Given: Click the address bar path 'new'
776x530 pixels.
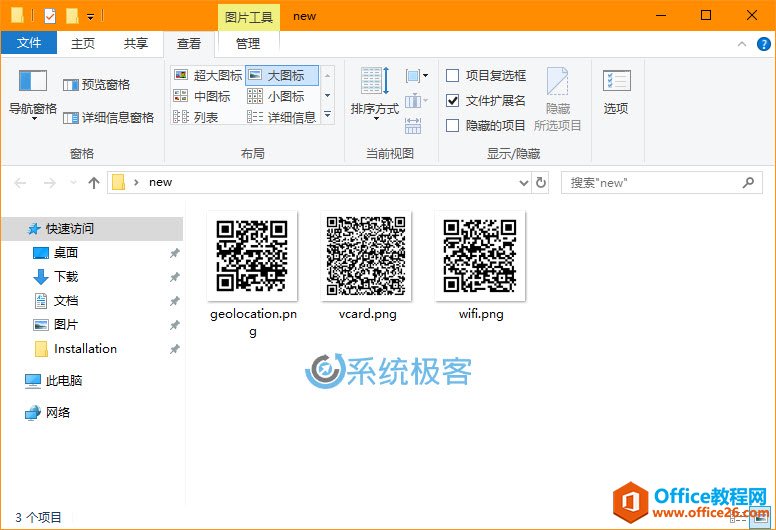Looking at the screenshot, I should pos(160,182).
